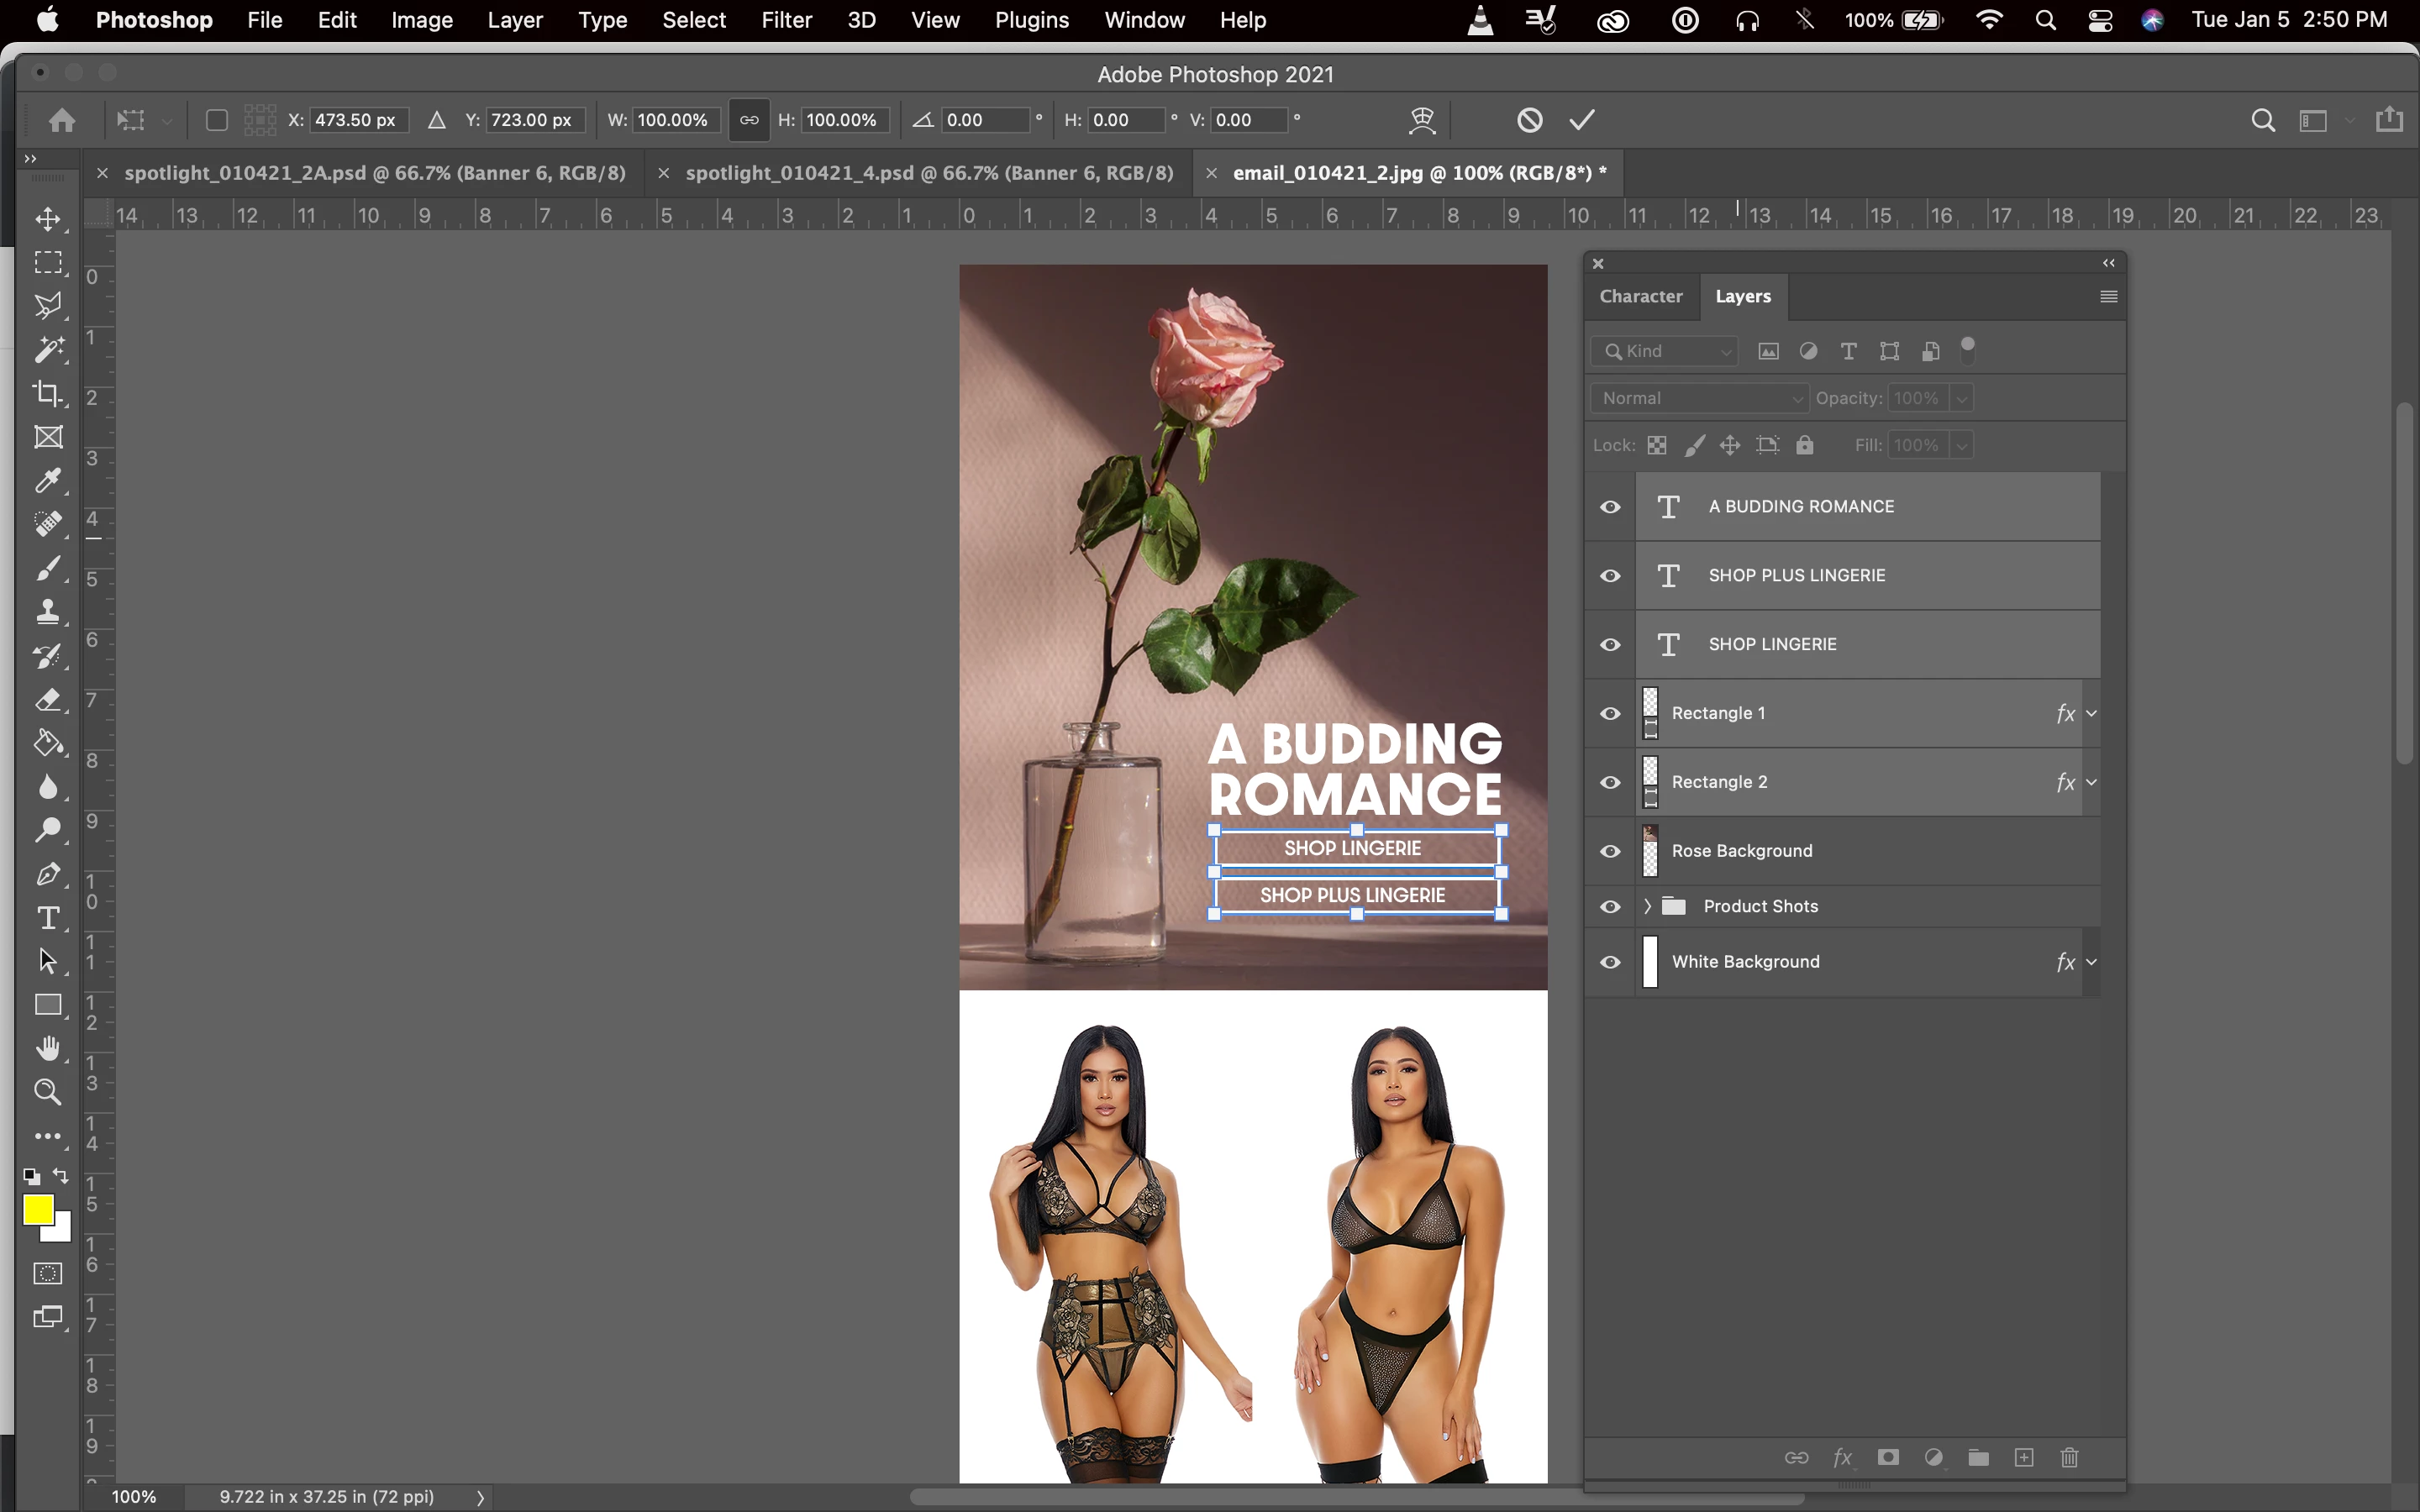Open the Filter menu
This screenshot has width=2420, height=1512.
[x=786, y=20]
